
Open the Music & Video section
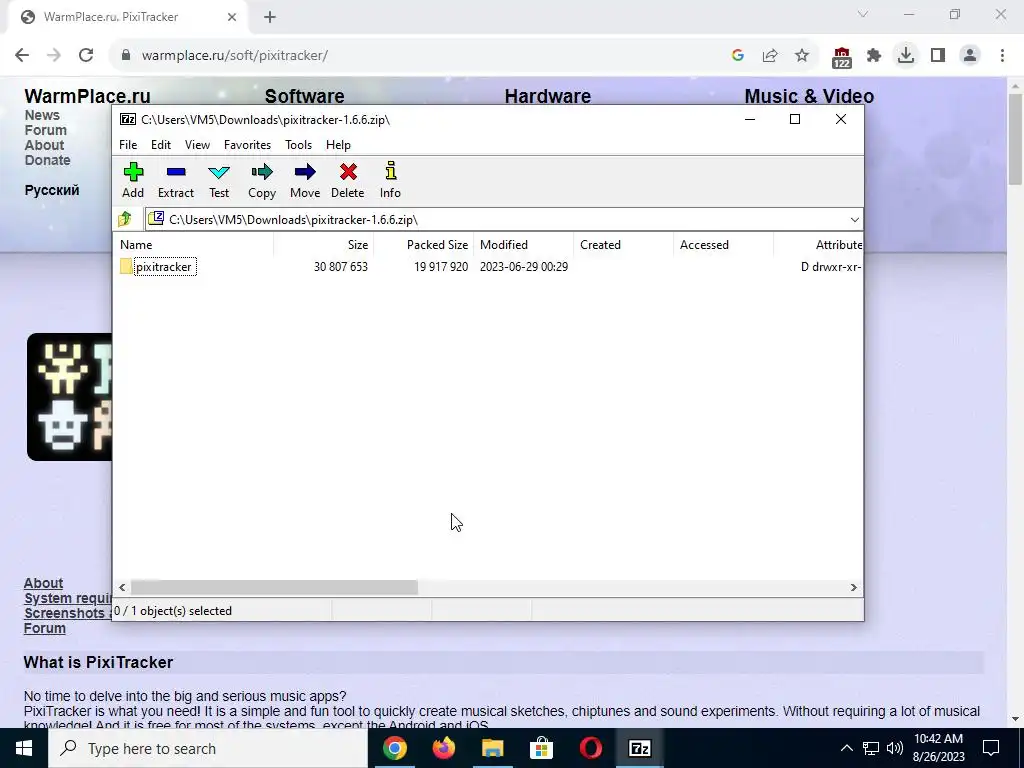(808, 95)
